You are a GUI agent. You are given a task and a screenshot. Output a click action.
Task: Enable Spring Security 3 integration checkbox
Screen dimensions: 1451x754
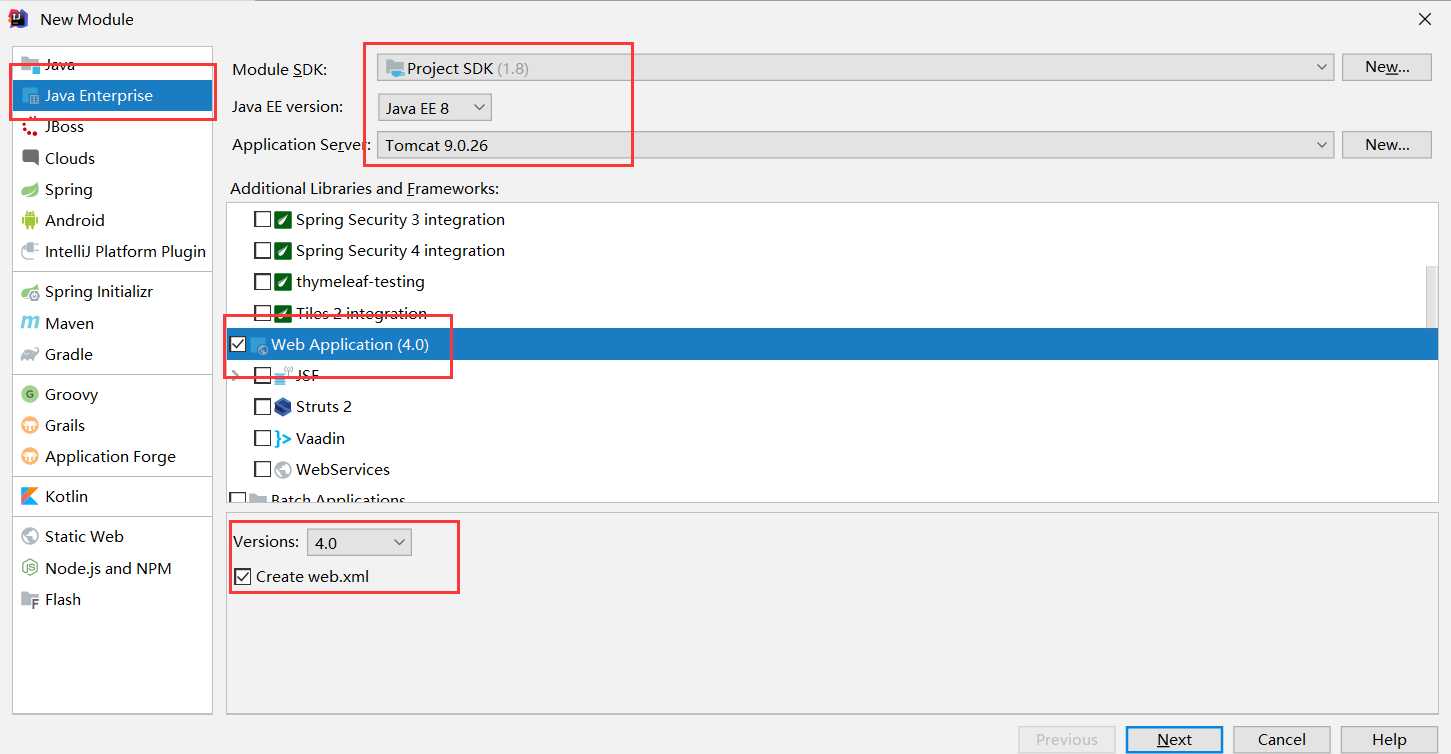262,220
